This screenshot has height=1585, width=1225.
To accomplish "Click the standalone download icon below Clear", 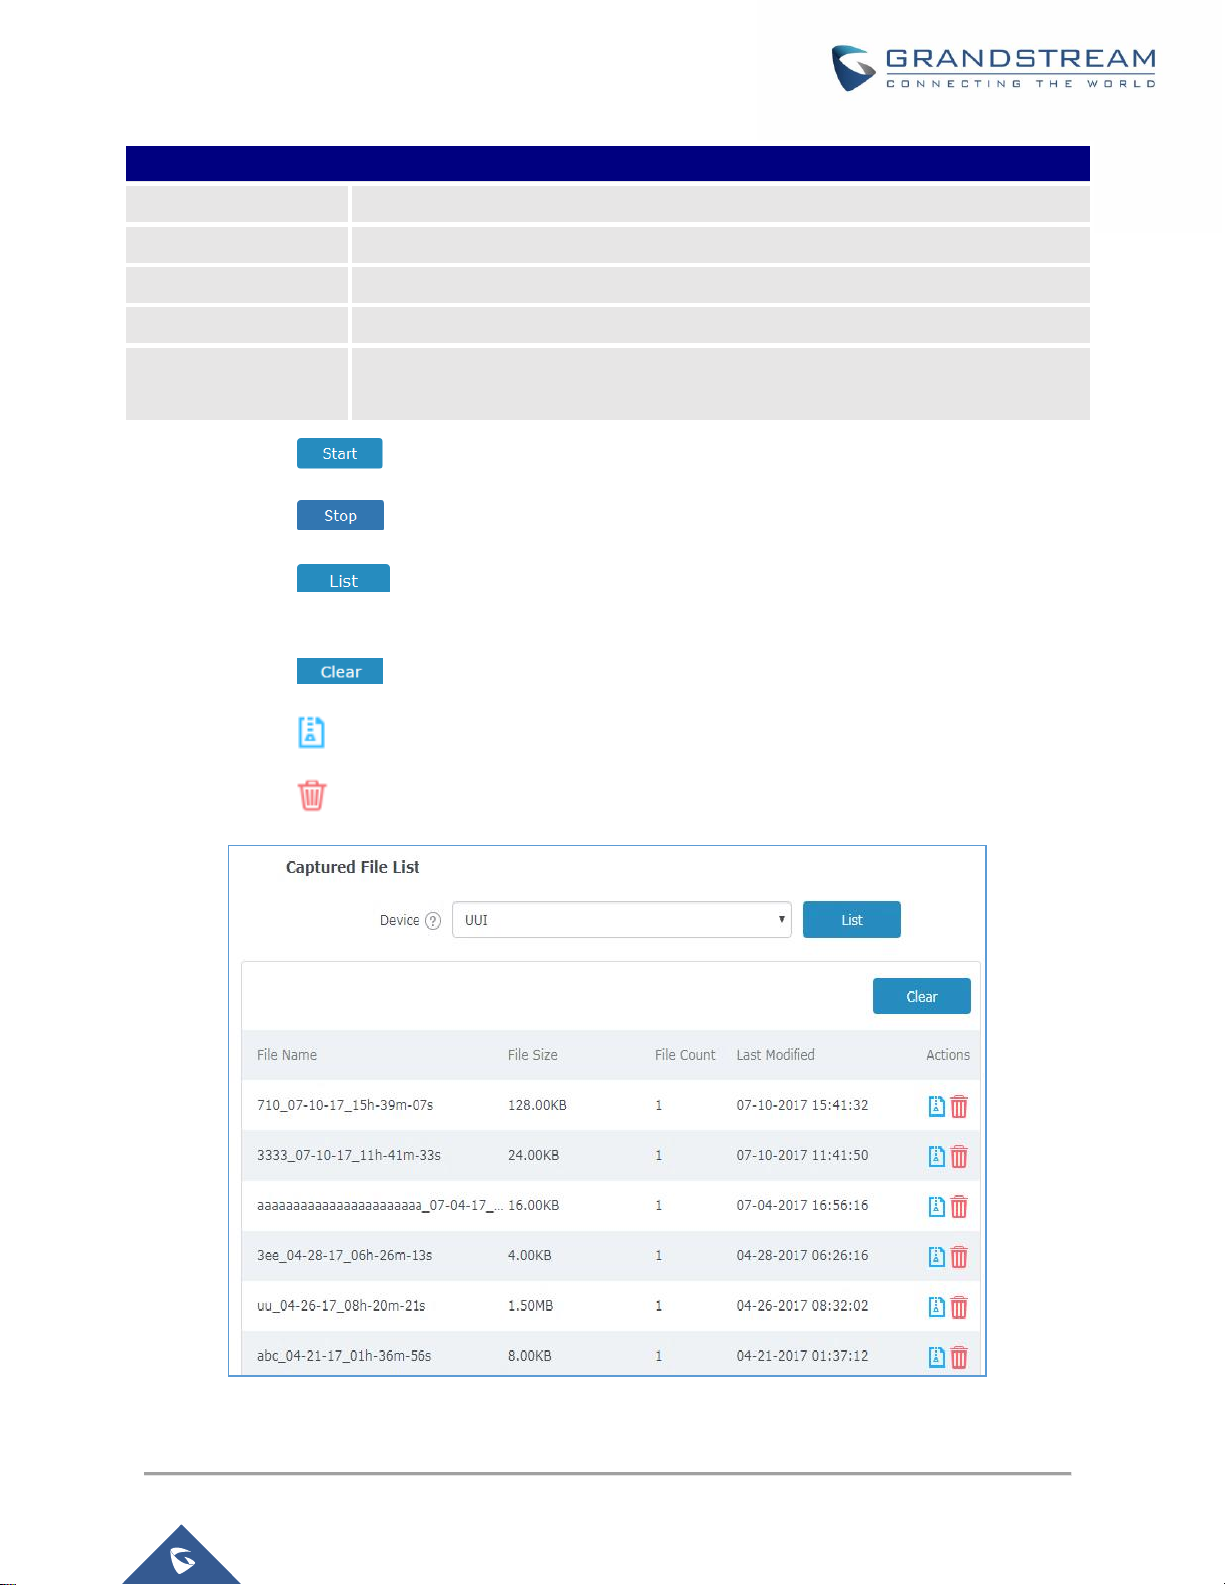I will [312, 732].
